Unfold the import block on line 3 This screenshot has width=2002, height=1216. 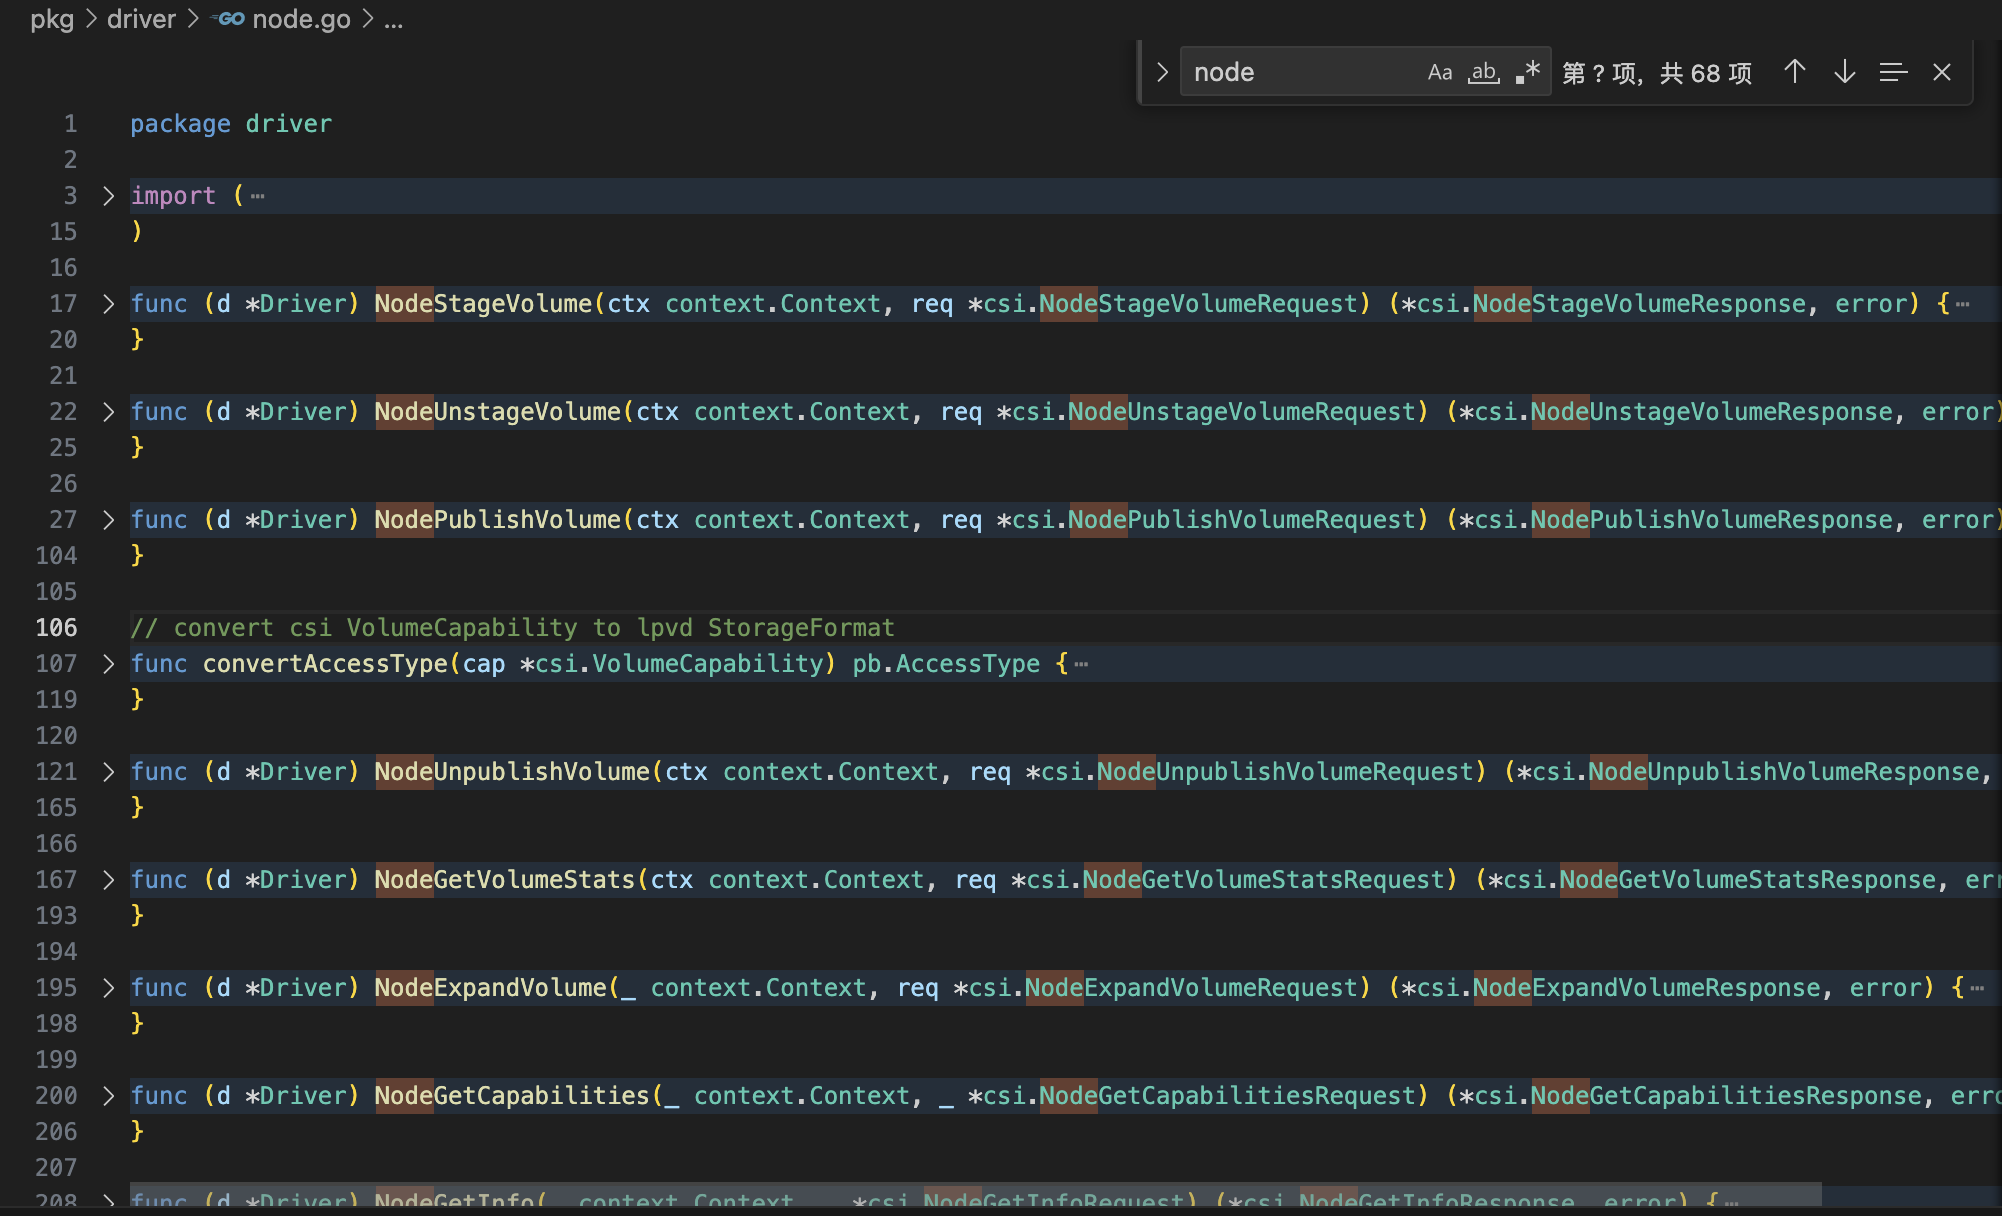pos(109,196)
